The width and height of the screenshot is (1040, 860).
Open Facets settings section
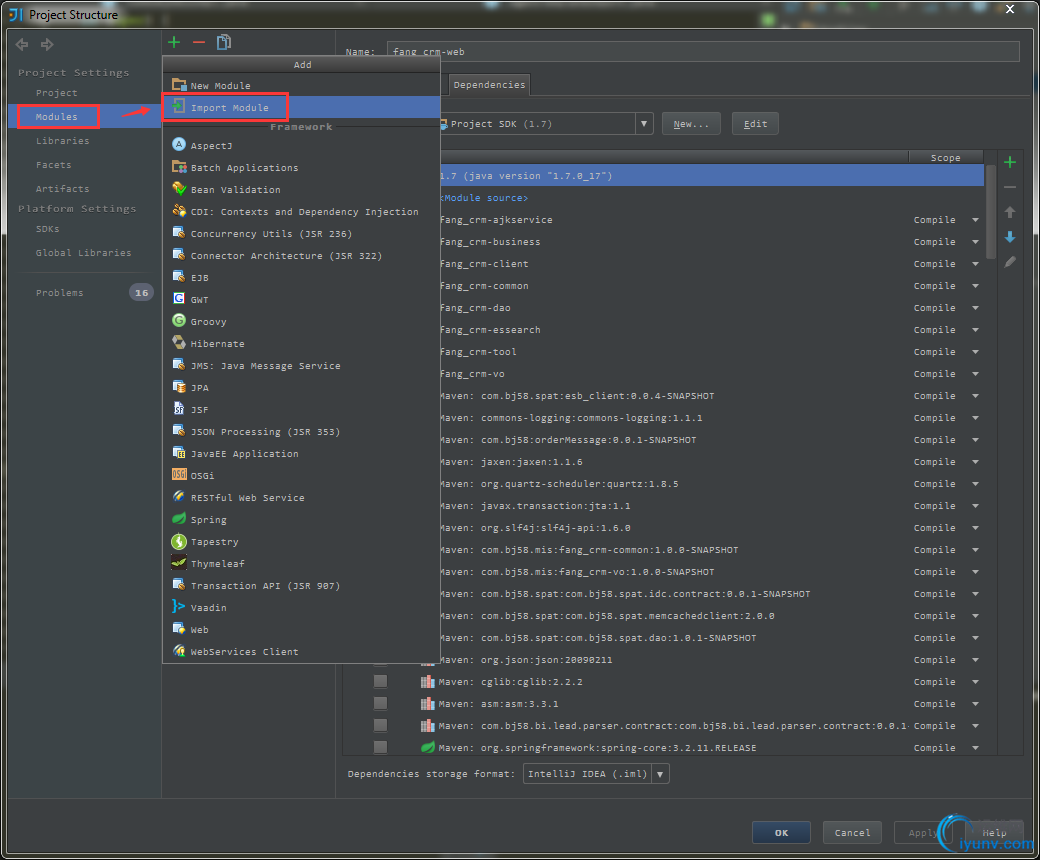[54, 164]
